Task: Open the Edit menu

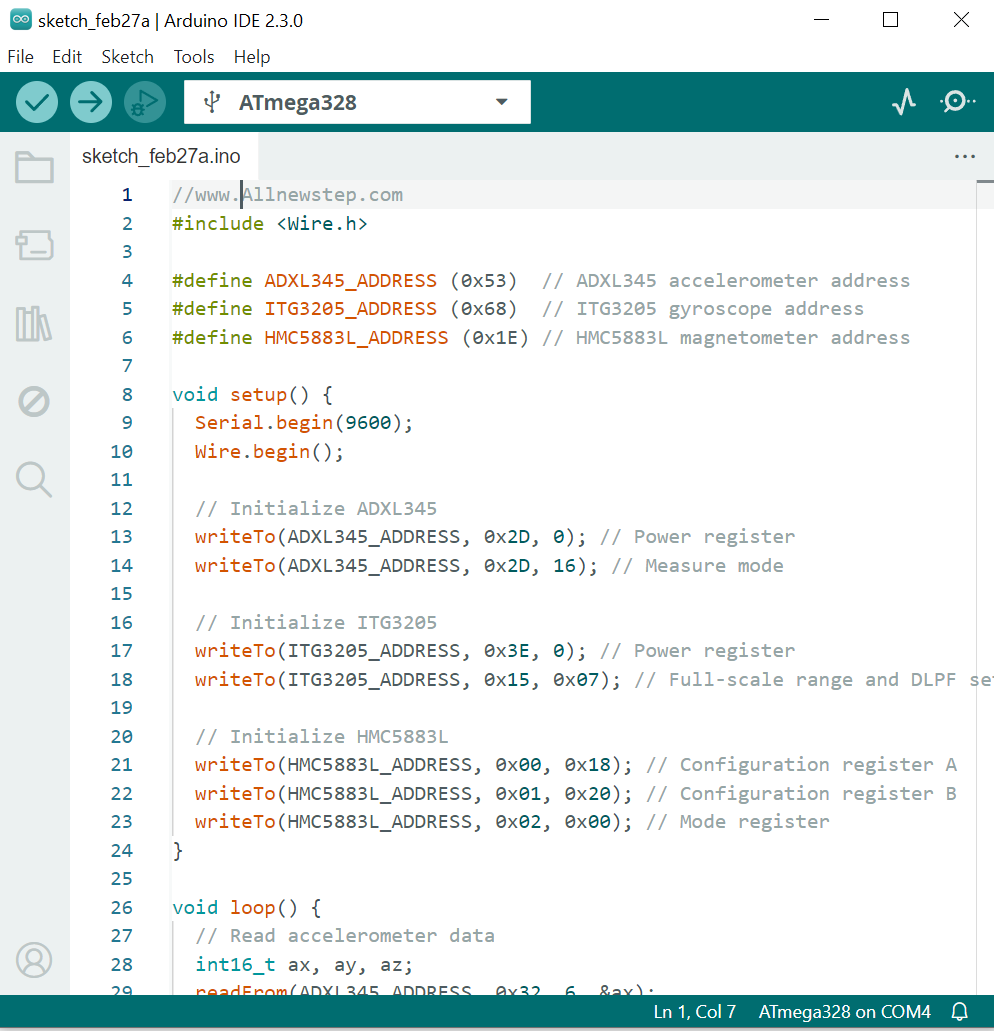Action: pyautogui.click(x=67, y=57)
